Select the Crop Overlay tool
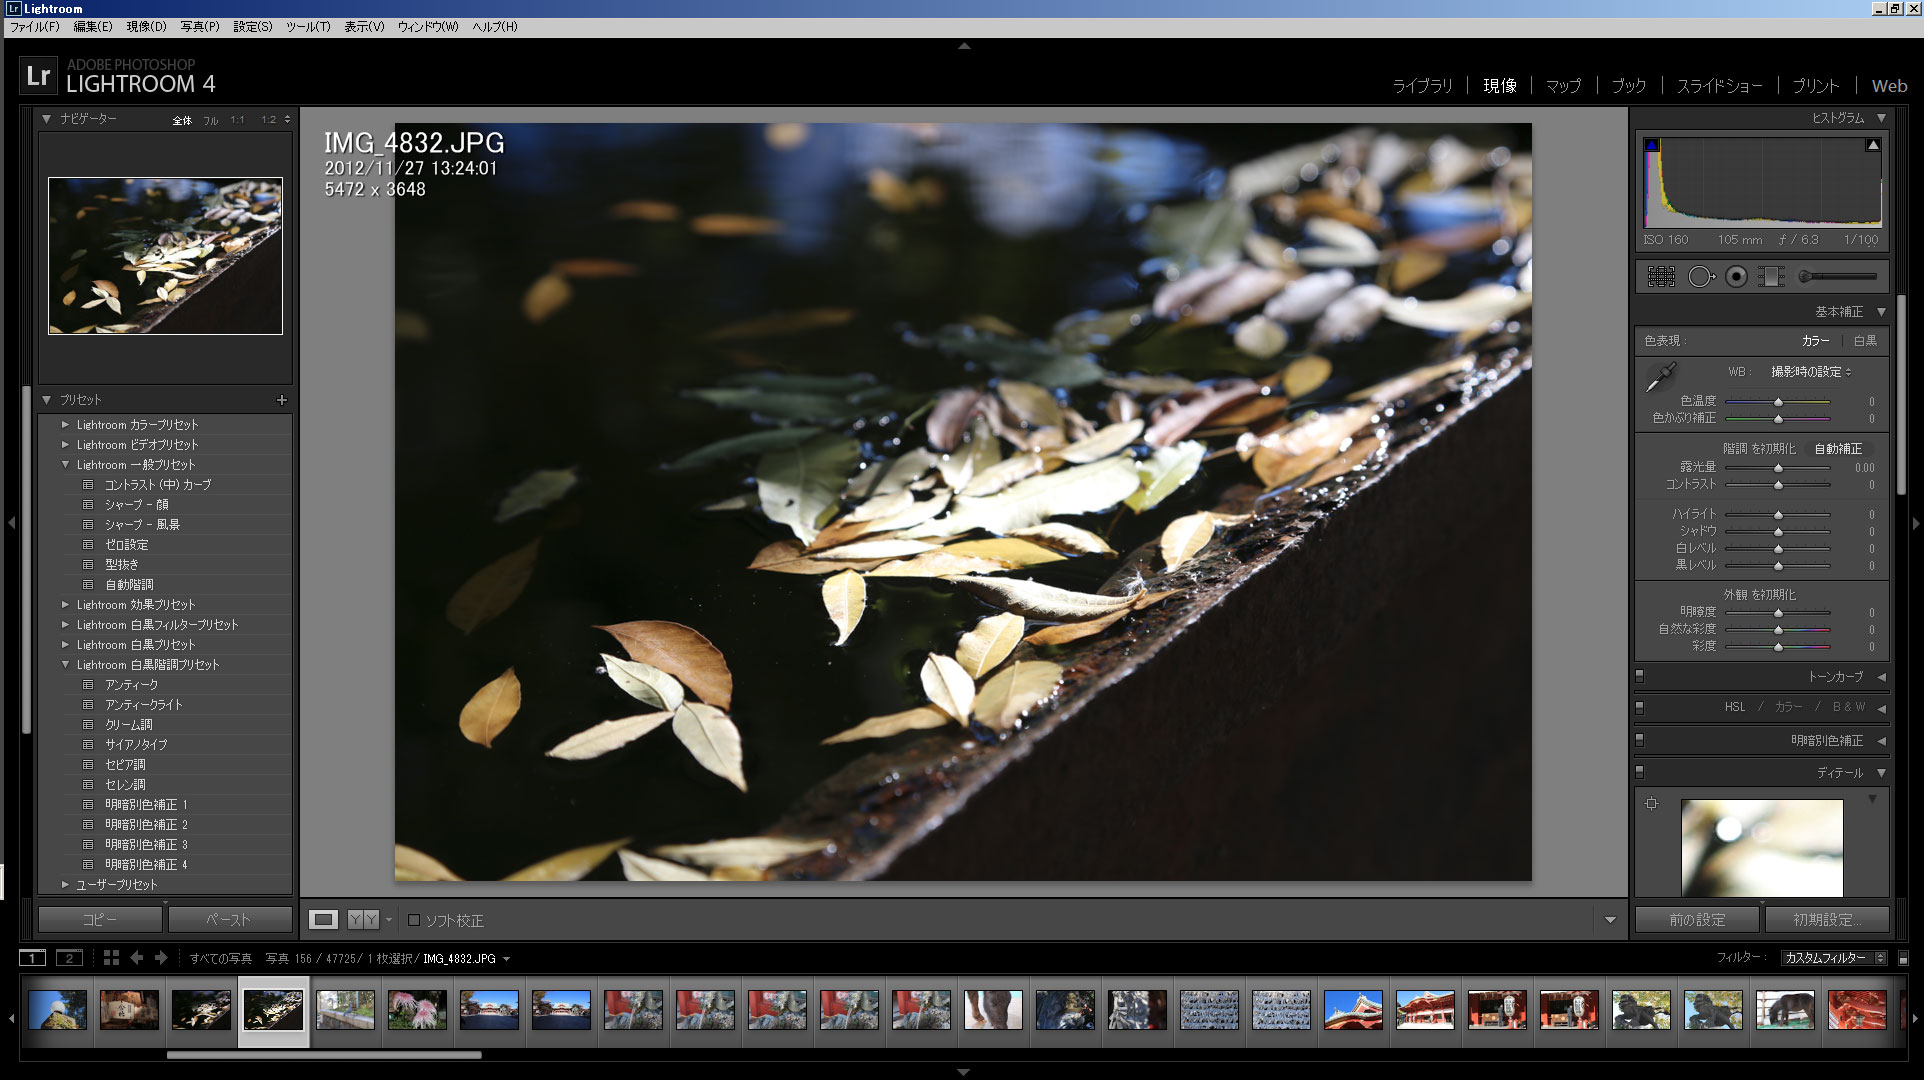This screenshot has height=1080, width=1924. click(1661, 277)
